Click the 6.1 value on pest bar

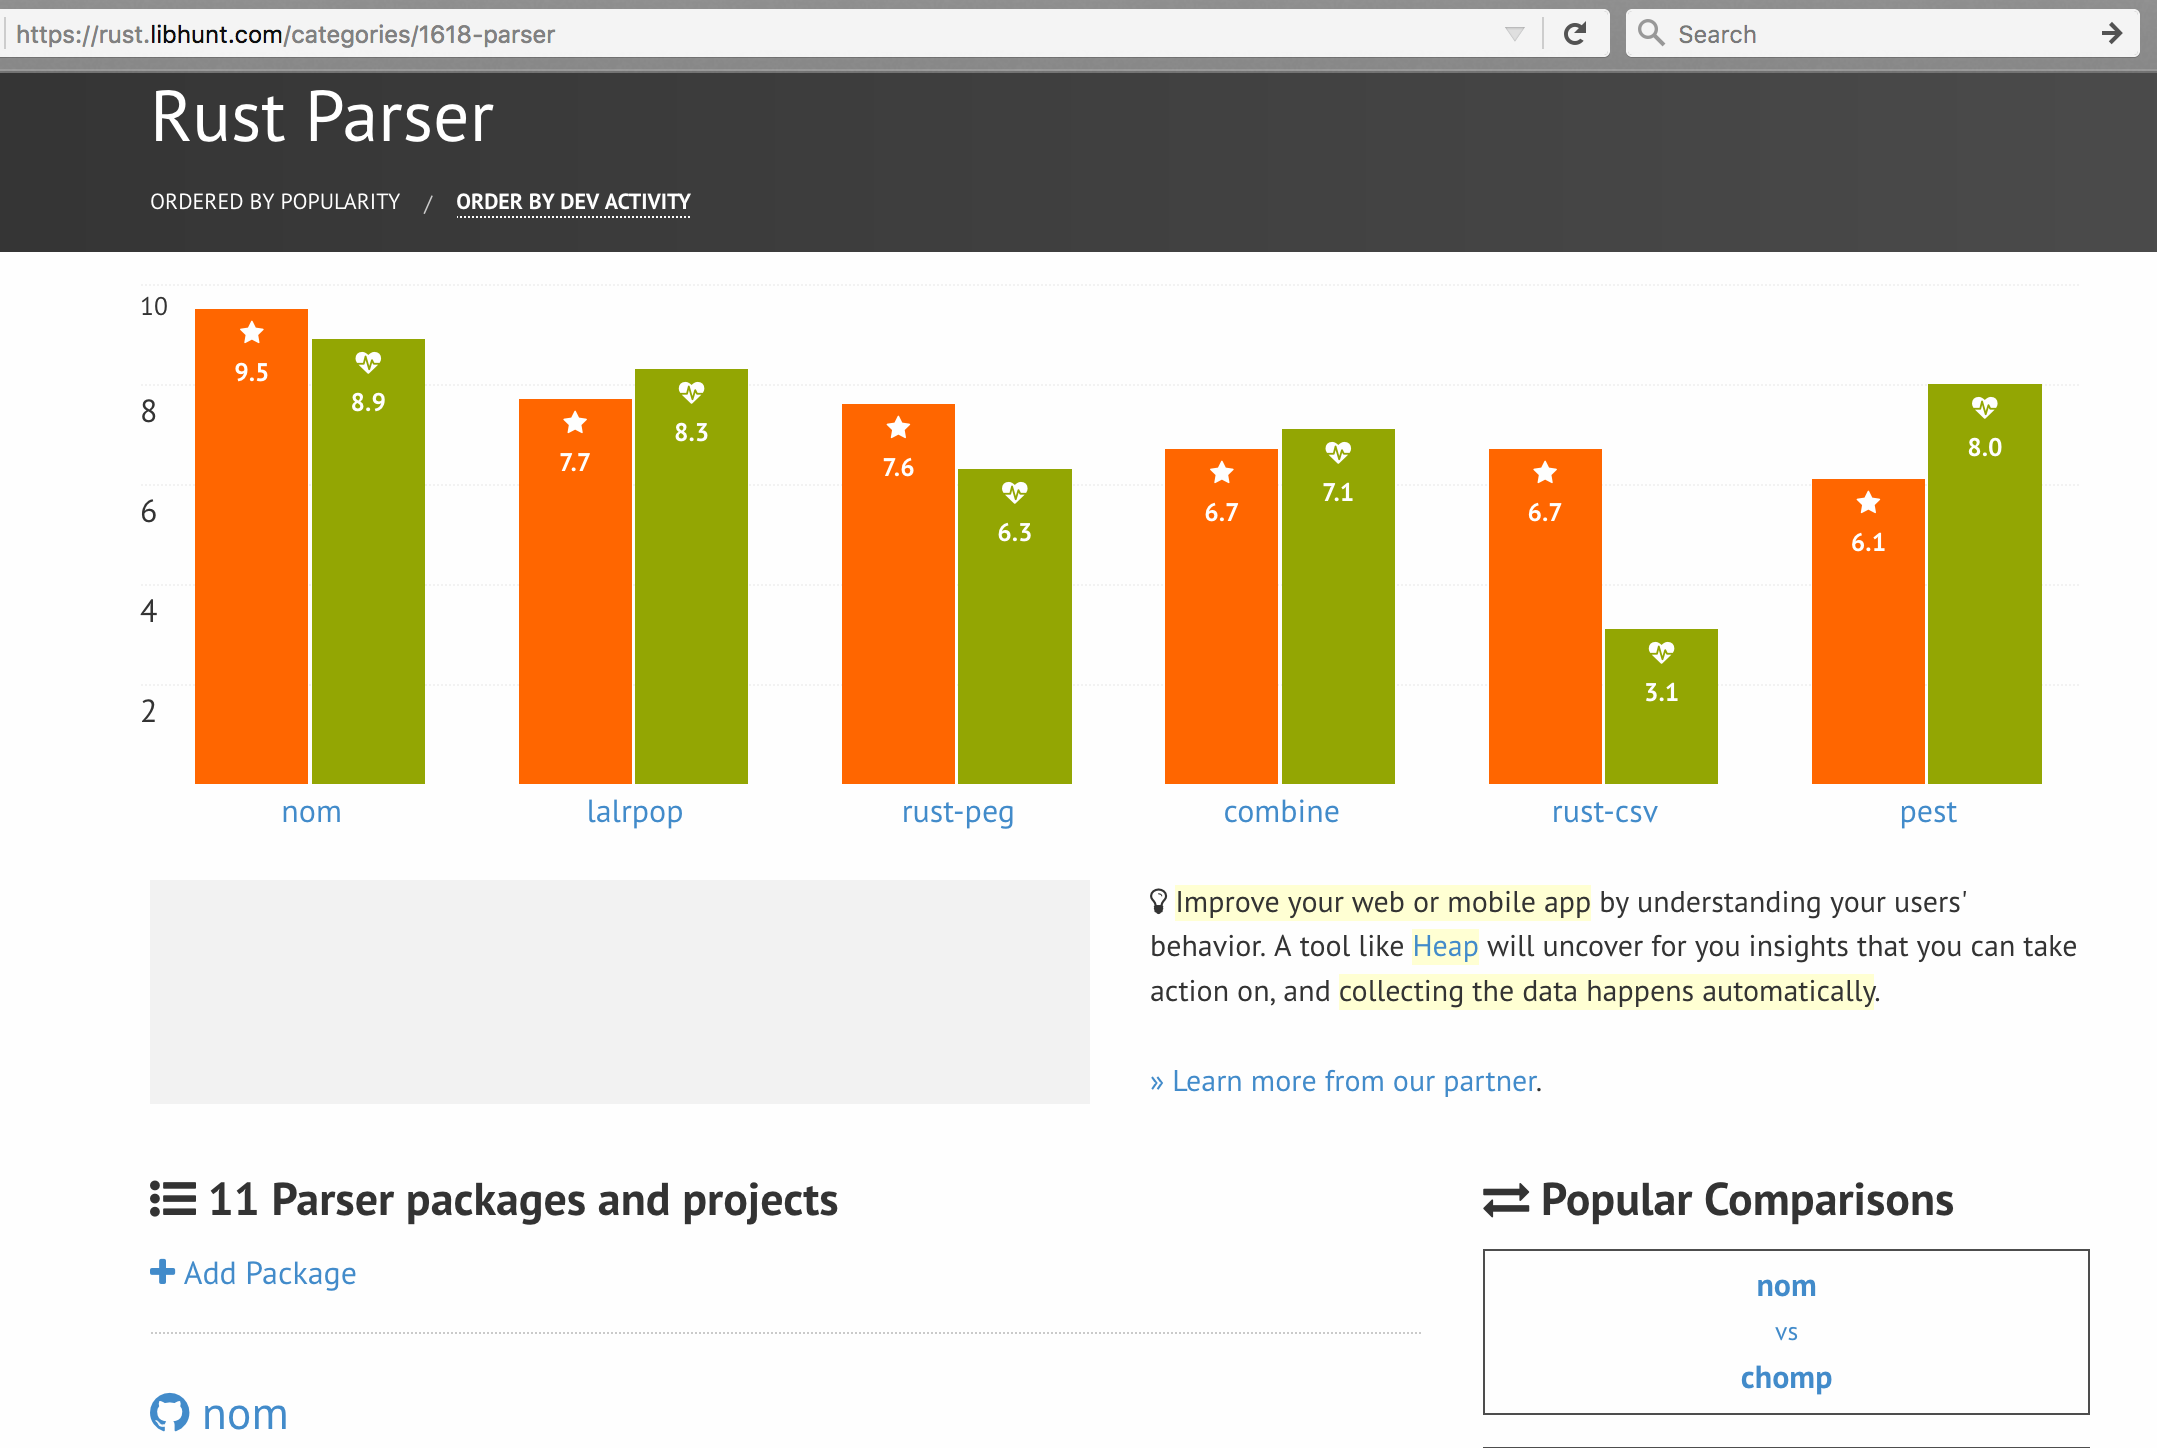point(1868,542)
